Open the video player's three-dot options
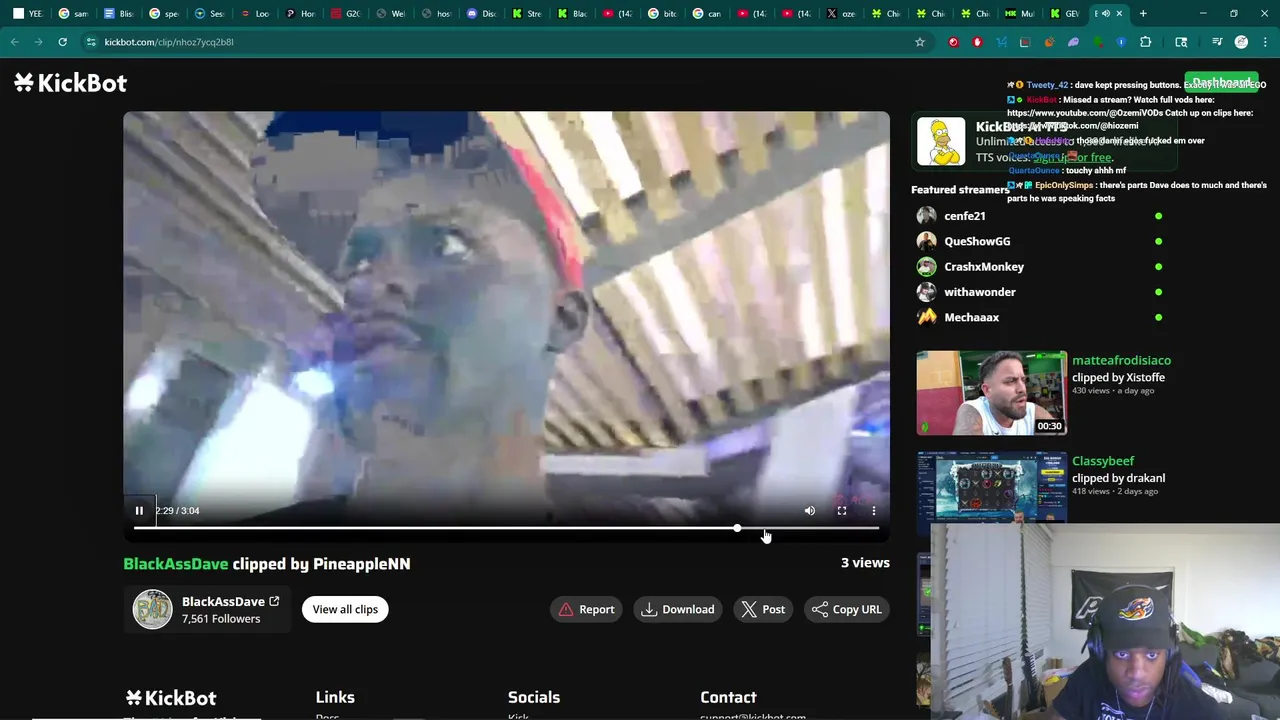This screenshot has height=720, width=1280. [874, 511]
